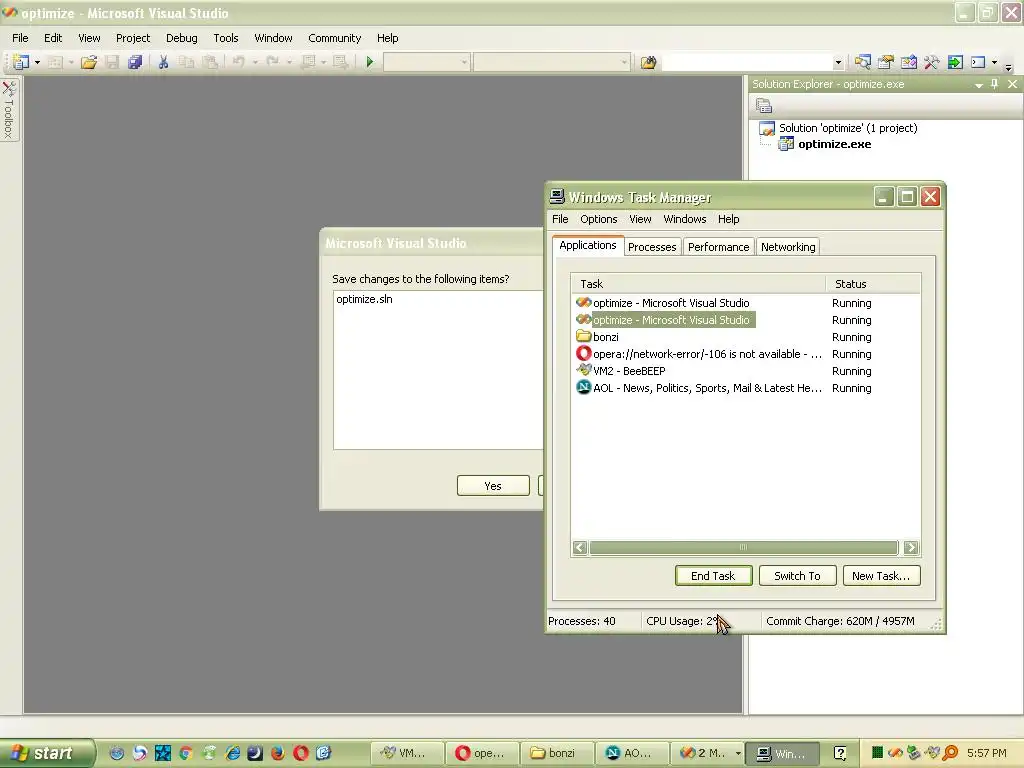Image resolution: width=1024 pixels, height=768 pixels.
Task: Open Visual Studio's Community menu
Action: (x=334, y=38)
